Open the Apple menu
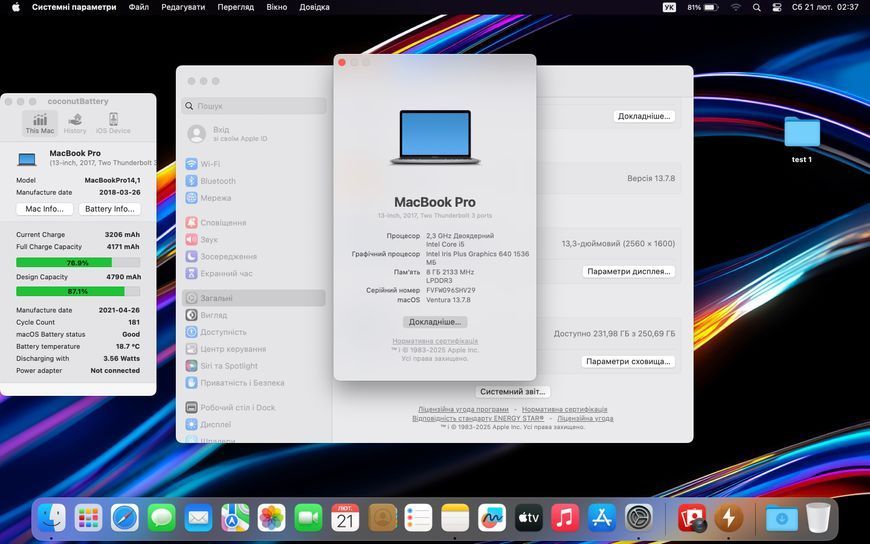The height and width of the screenshot is (544, 870). coord(16,7)
